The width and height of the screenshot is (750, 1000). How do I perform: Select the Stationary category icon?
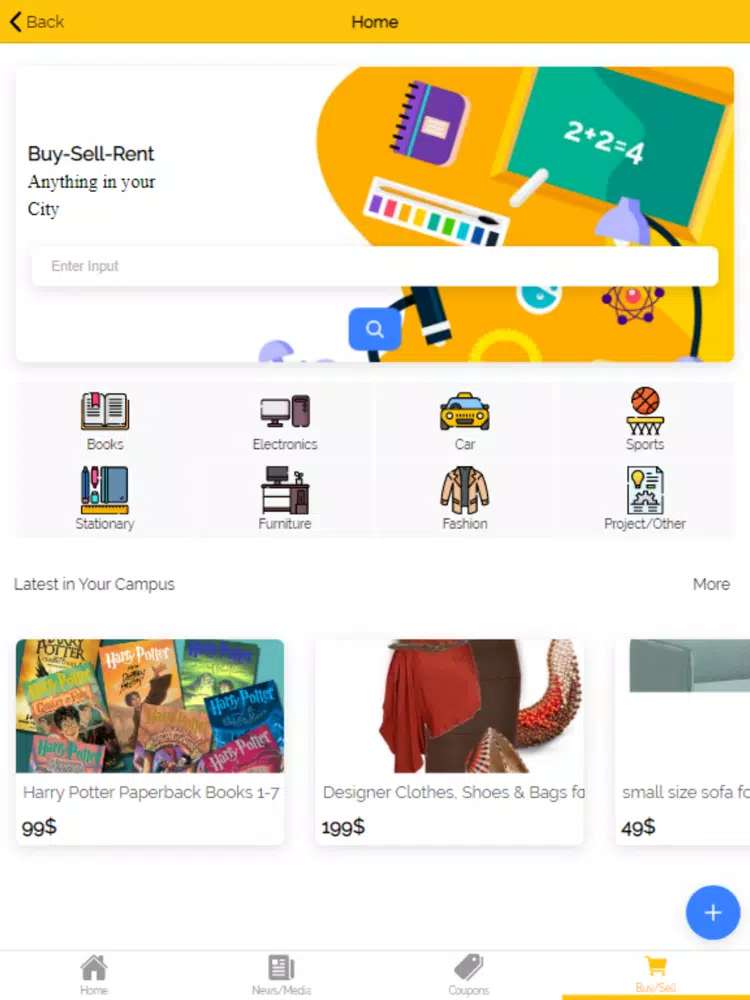coord(105,490)
